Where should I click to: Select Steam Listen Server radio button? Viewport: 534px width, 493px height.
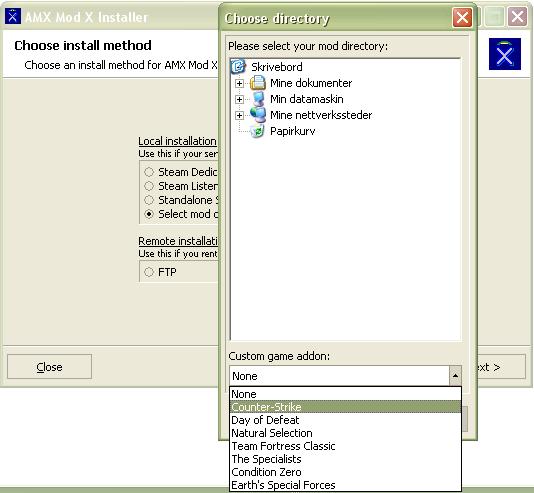click(149, 186)
